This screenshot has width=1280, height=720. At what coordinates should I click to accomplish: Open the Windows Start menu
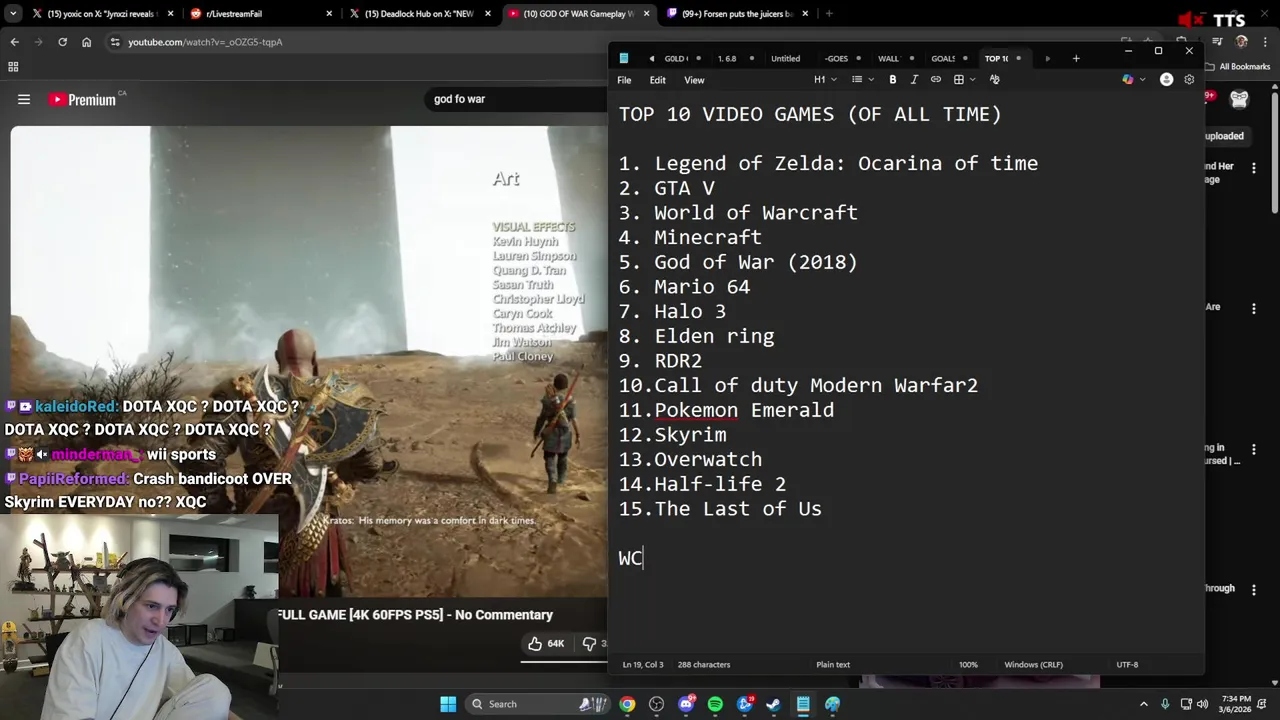tap(448, 704)
